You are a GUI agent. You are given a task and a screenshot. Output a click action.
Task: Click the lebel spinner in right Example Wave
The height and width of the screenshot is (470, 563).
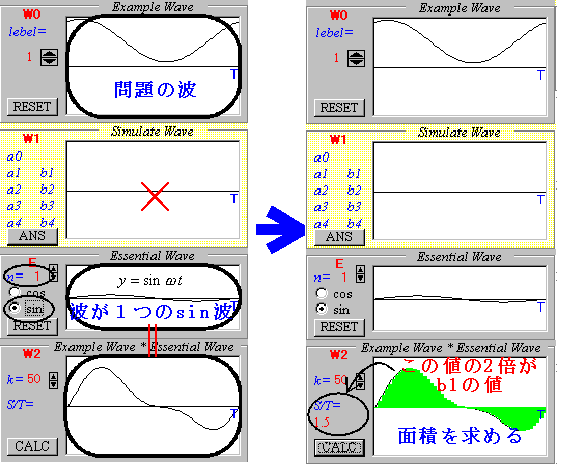[356, 58]
